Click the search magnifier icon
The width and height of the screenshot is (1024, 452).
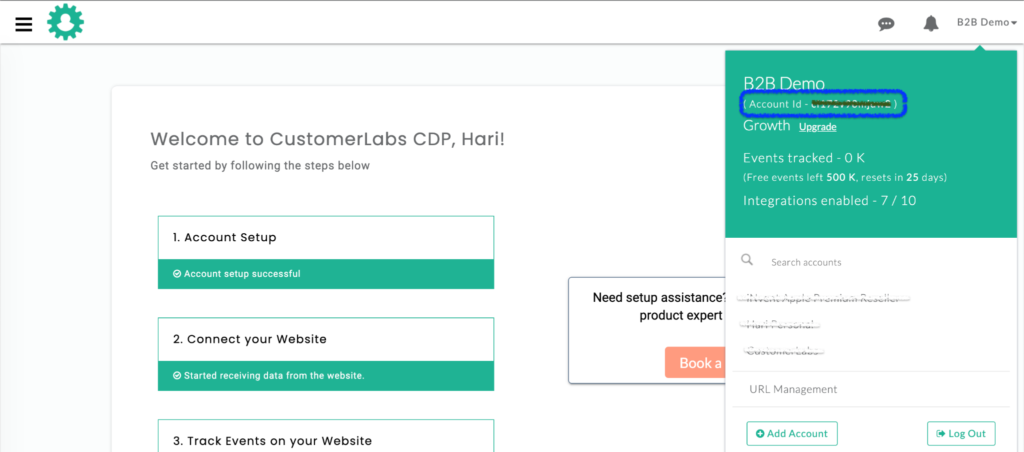pyautogui.click(x=747, y=260)
